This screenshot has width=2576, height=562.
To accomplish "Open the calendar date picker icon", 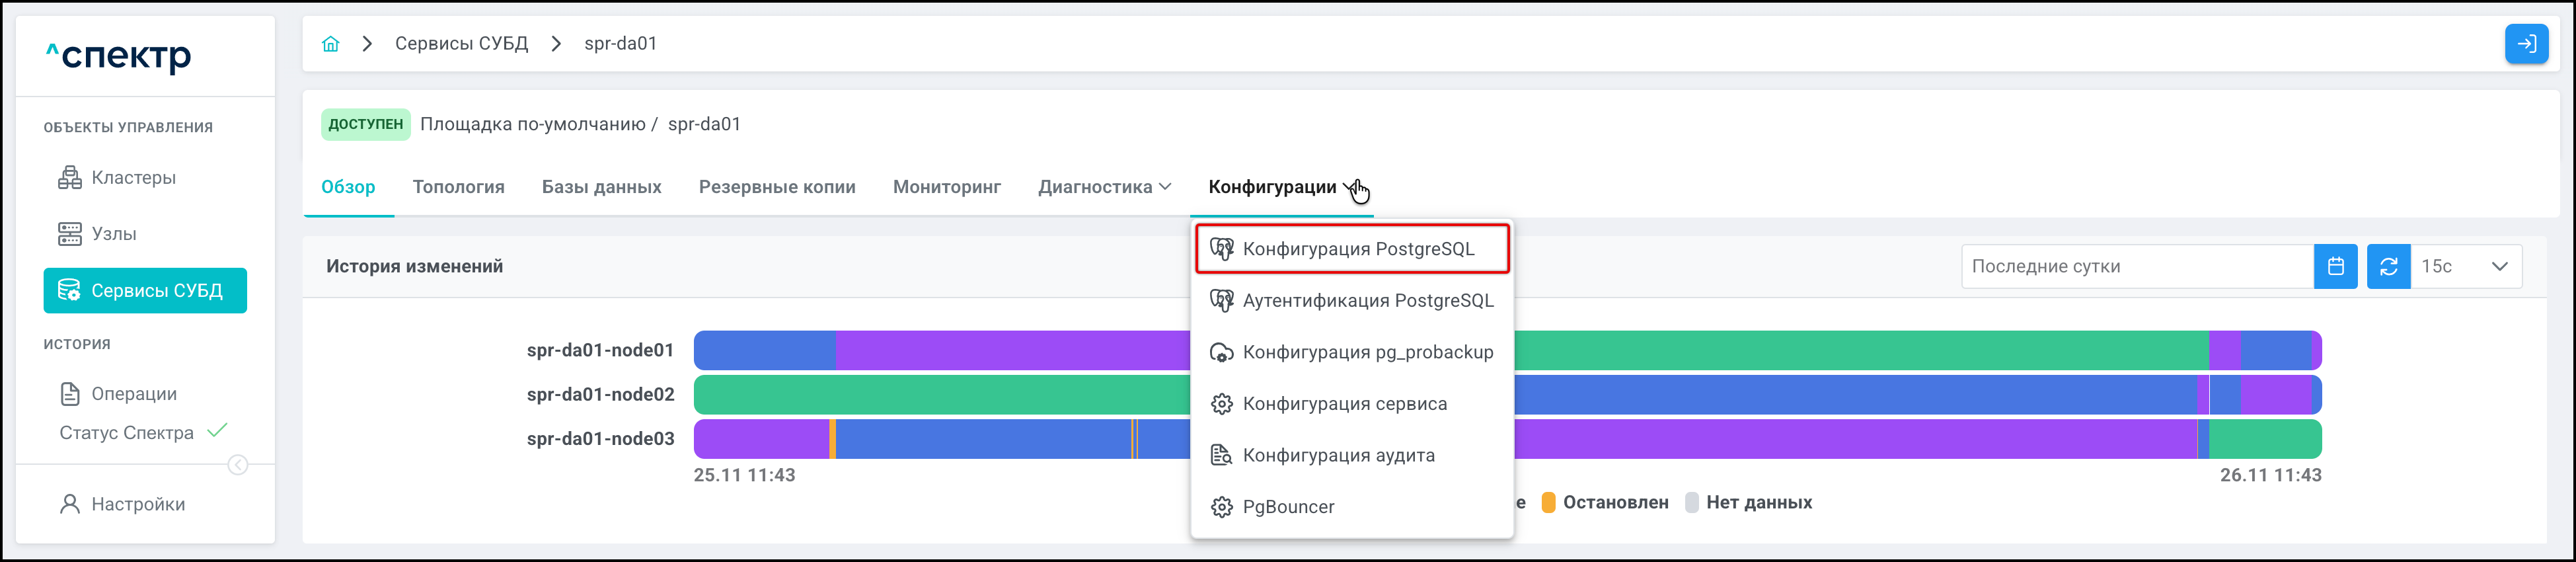I will (x=2335, y=267).
